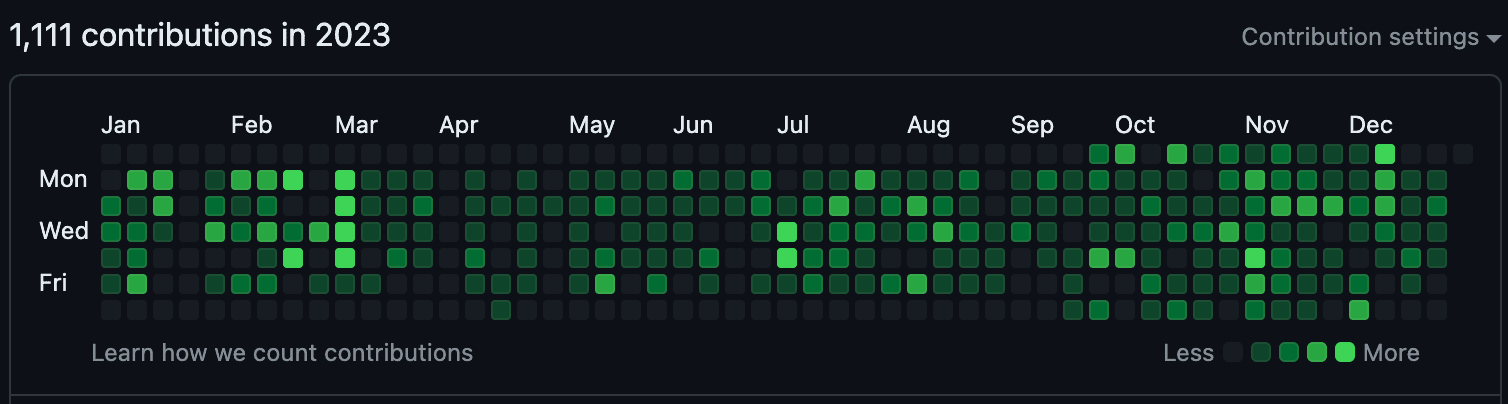Click the Jul month label
The width and height of the screenshot is (1508, 404).
click(793, 125)
